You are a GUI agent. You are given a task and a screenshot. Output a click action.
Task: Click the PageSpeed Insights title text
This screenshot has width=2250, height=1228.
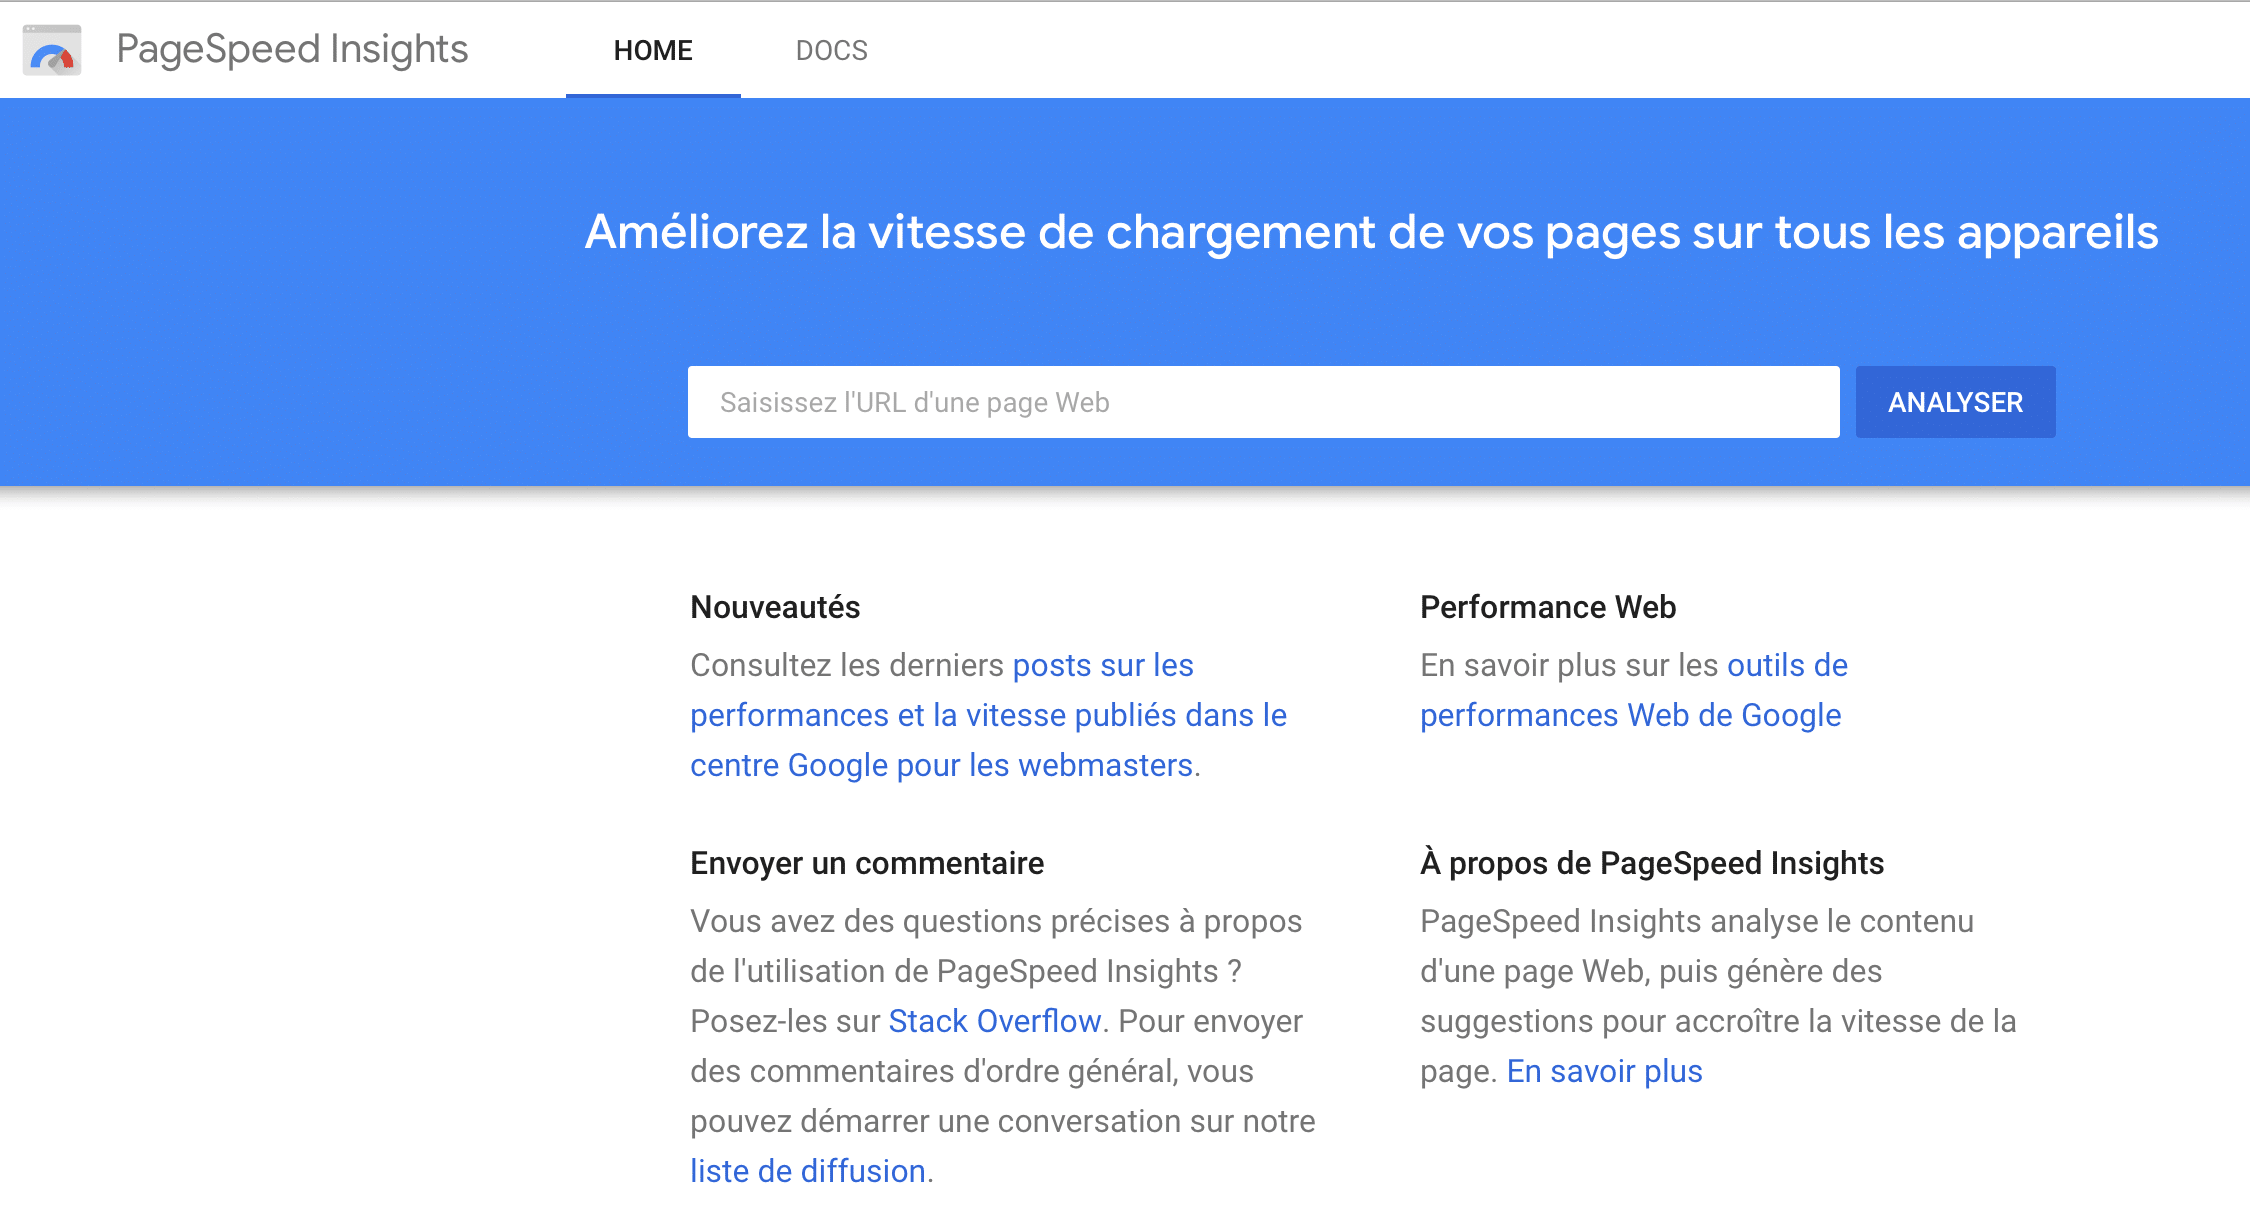coord(292,49)
